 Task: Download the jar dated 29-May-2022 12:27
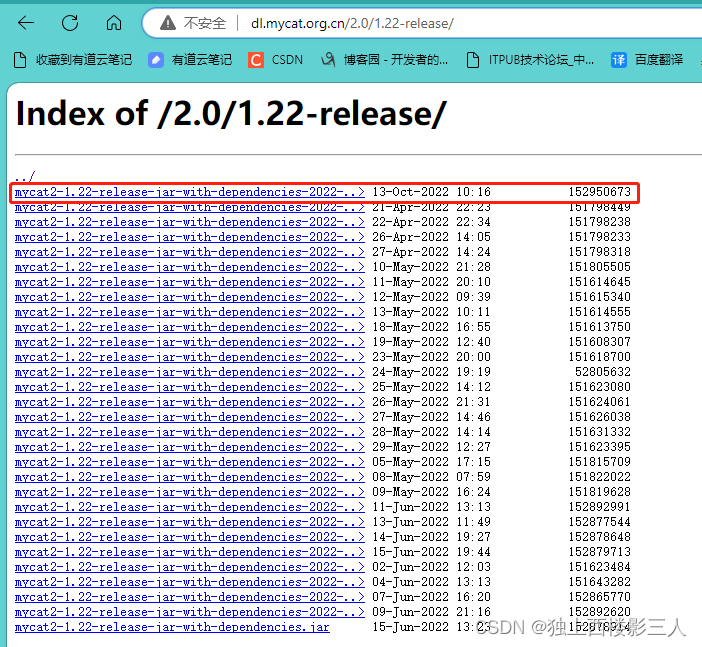click(x=189, y=447)
